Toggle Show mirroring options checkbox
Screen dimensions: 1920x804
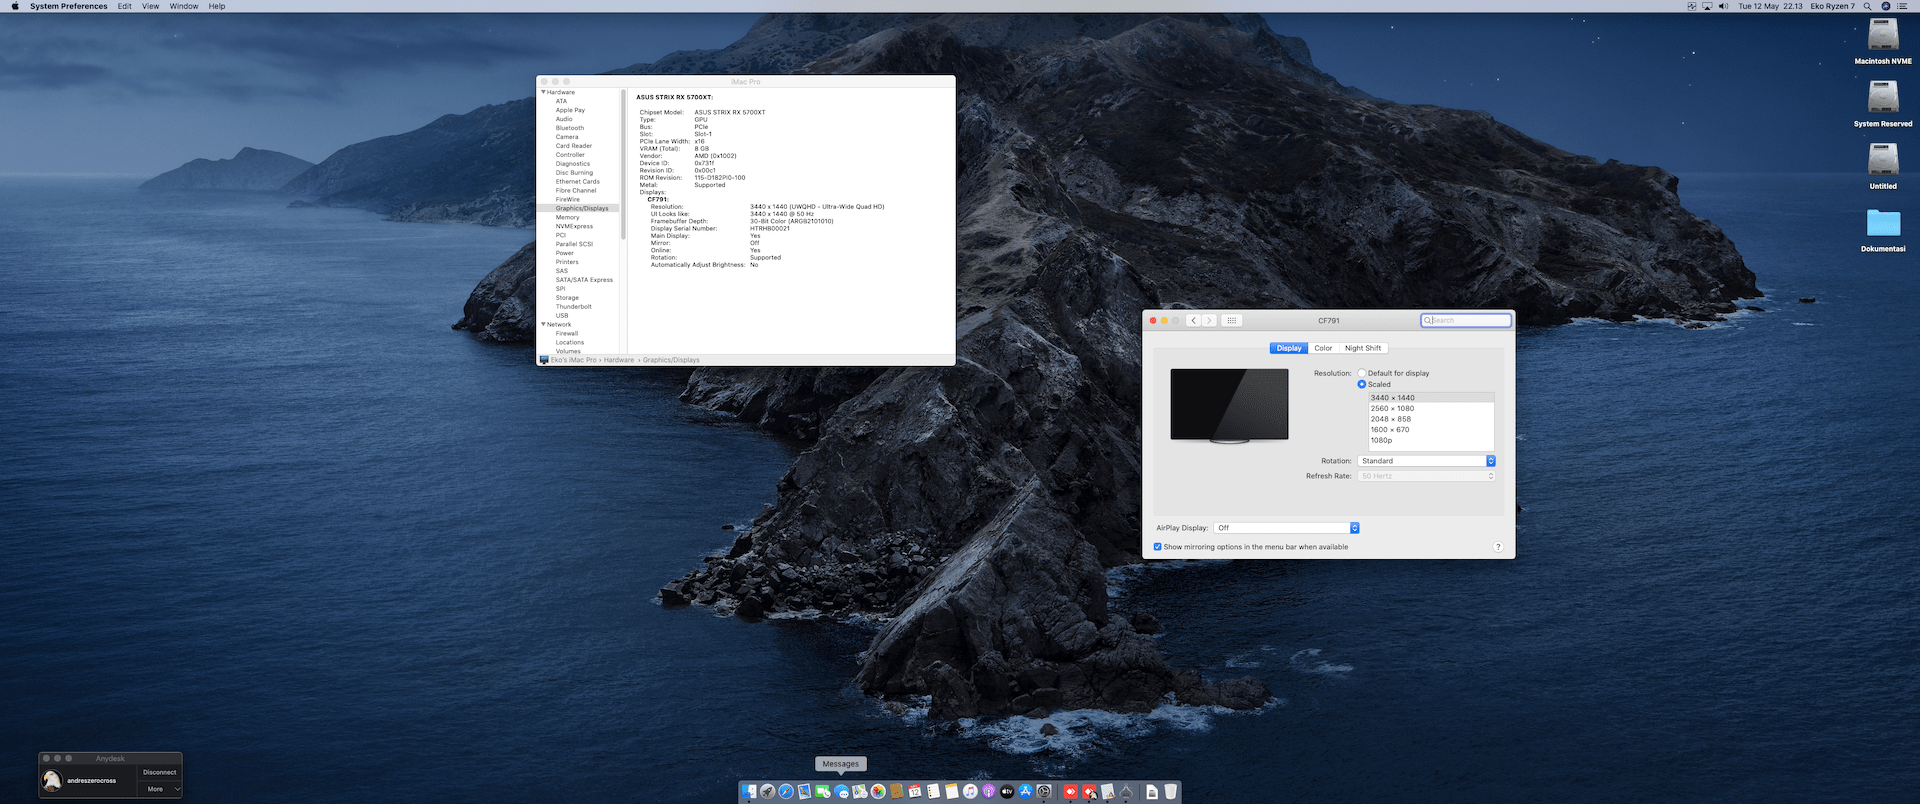(1158, 547)
